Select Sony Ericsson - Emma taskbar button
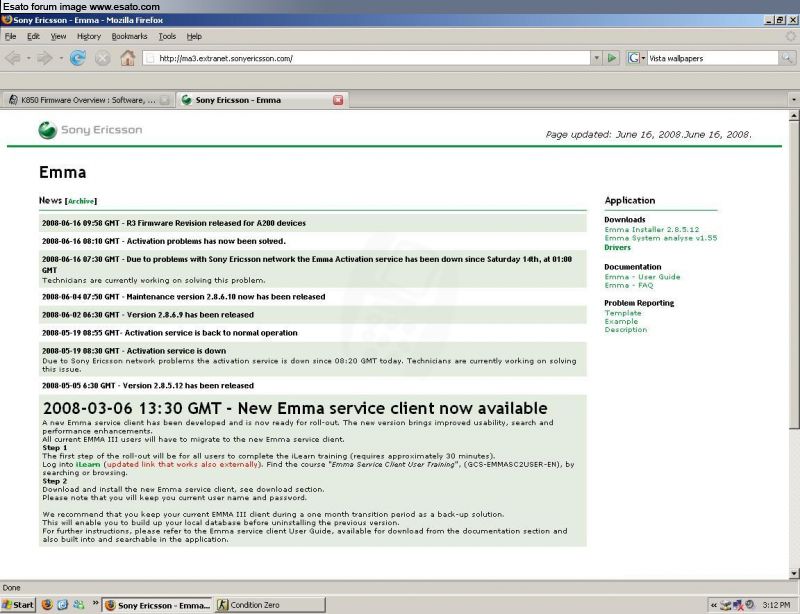 tap(157, 605)
